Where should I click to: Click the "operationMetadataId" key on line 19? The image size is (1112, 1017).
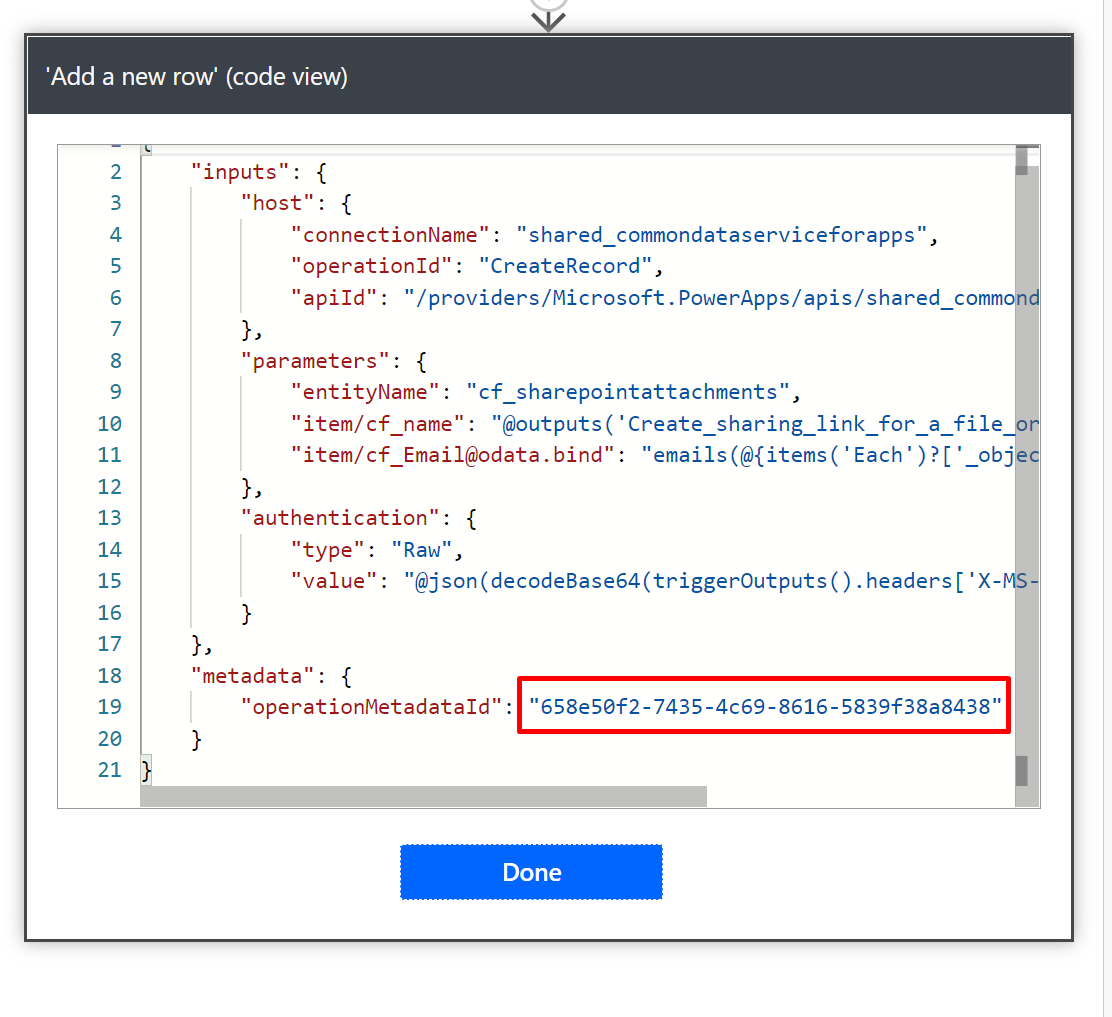point(370,707)
